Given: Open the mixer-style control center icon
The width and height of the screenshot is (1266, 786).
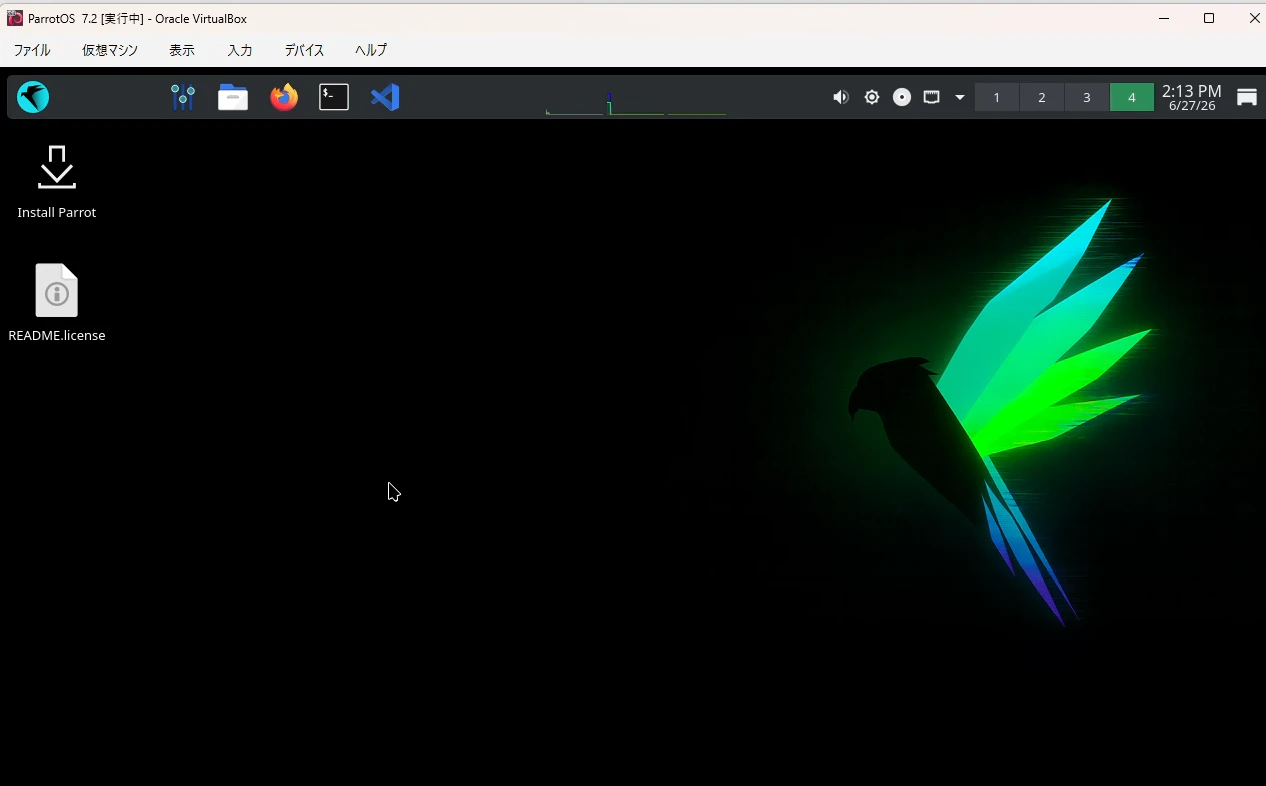Looking at the screenshot, I should 182,97.
